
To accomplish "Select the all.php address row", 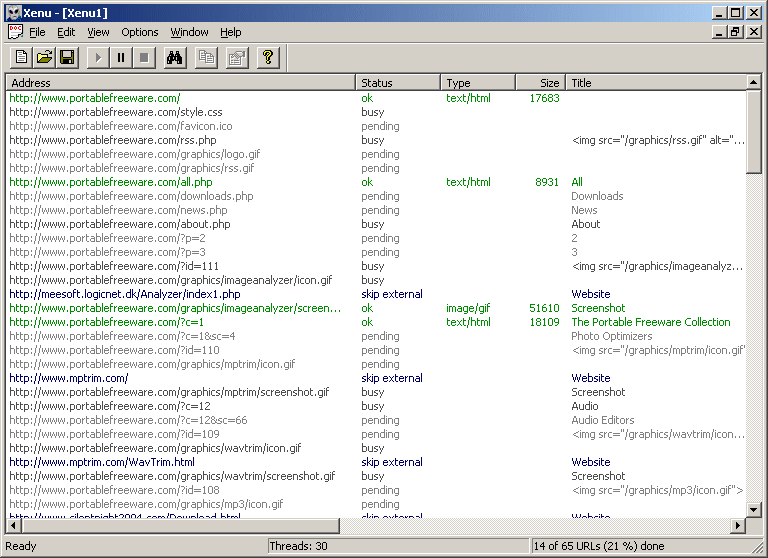I will point(376,182).
